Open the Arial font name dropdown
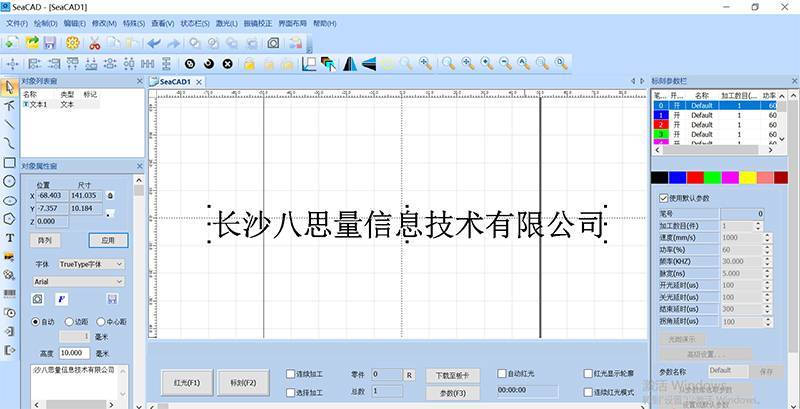This screenshot has height=409, width=800. coord(79,282)
